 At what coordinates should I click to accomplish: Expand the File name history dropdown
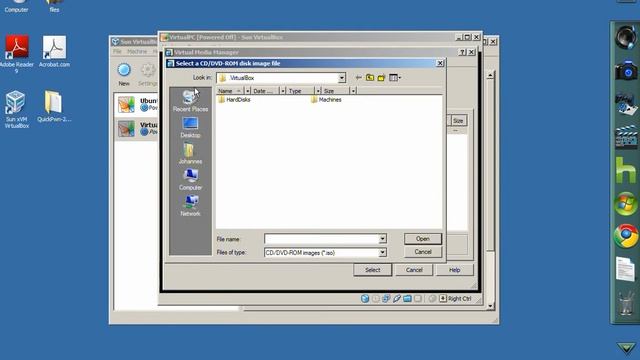(x=382, y=239)
